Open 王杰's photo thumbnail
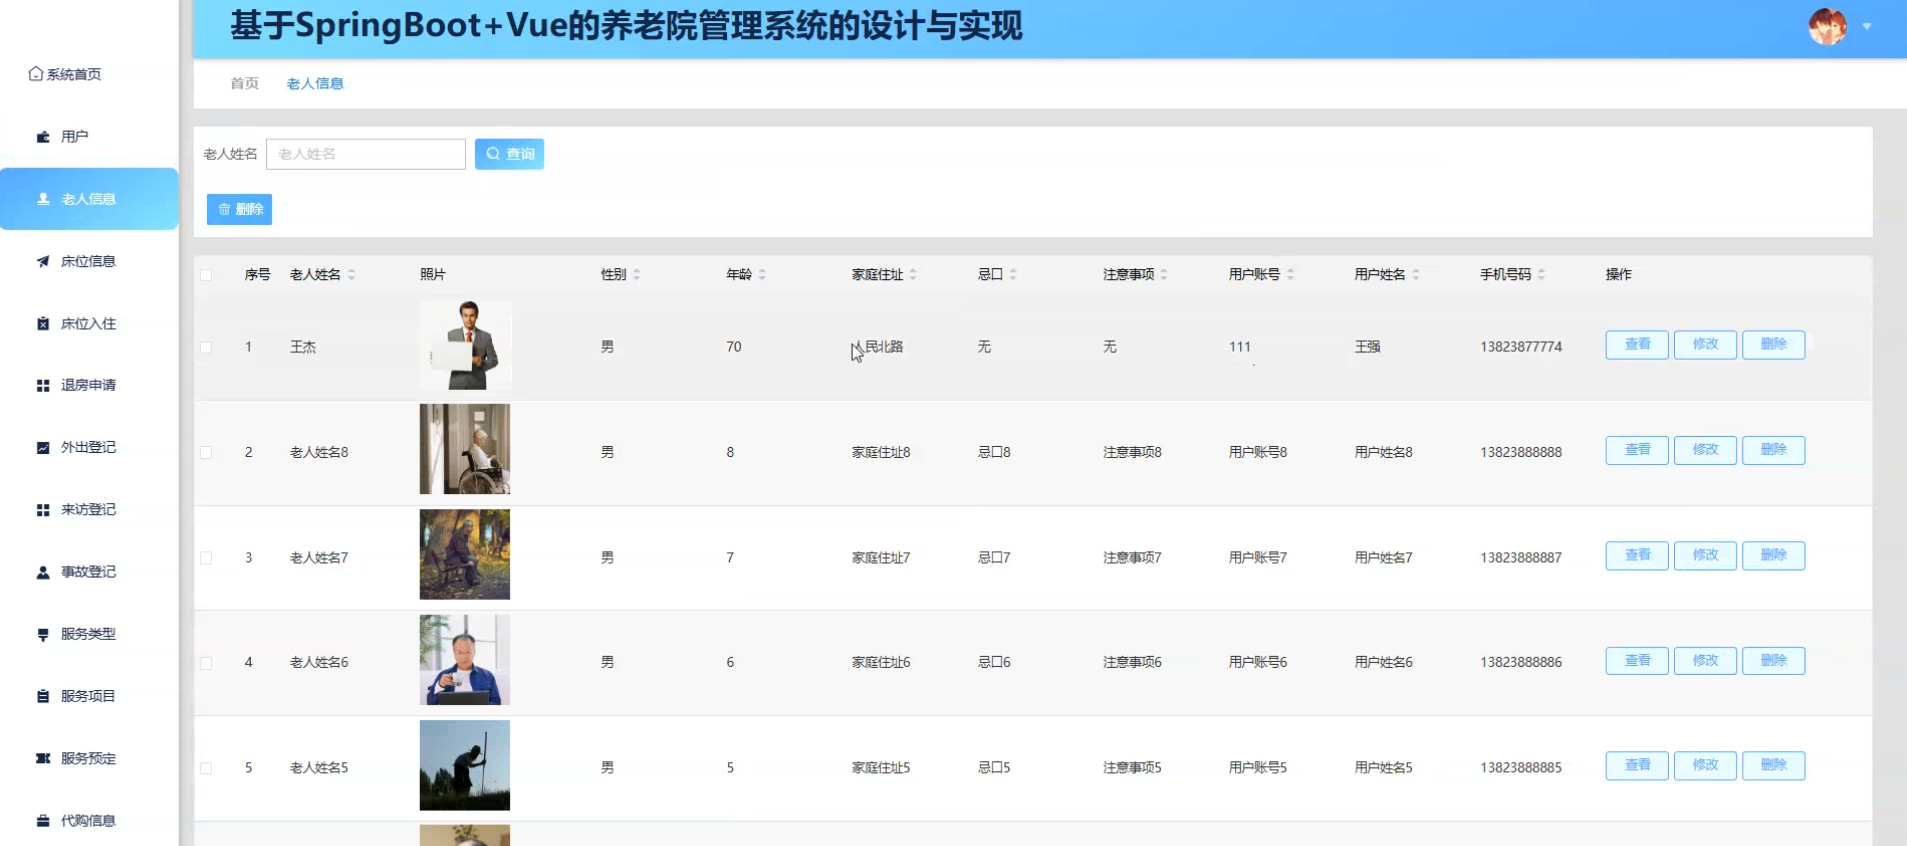This screenshot has height=846, width=1907. pyautogui.click(x=465, y=345)
